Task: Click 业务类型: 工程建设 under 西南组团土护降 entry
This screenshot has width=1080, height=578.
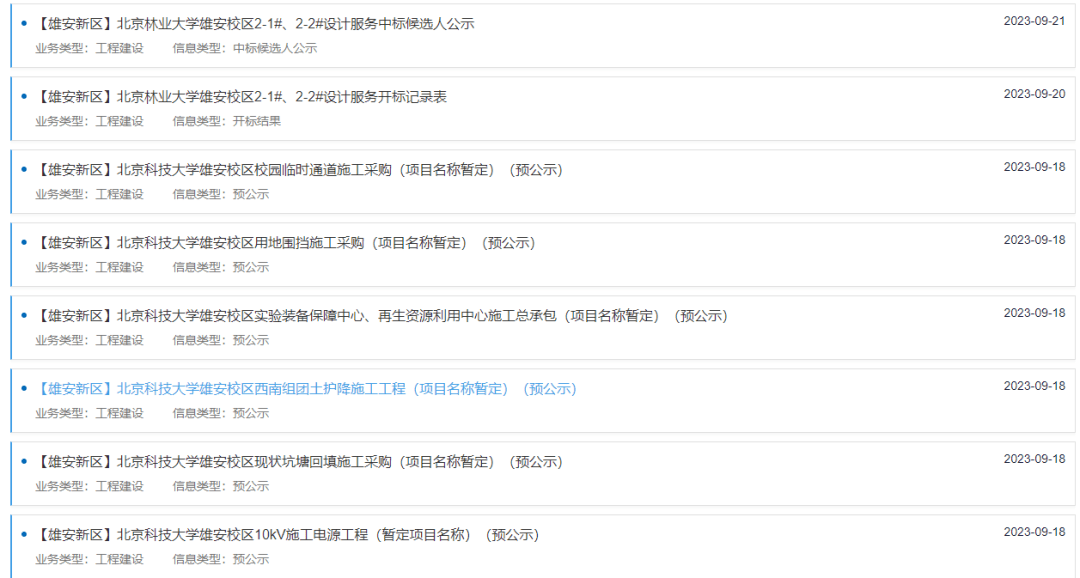Action: pos(90,413)
